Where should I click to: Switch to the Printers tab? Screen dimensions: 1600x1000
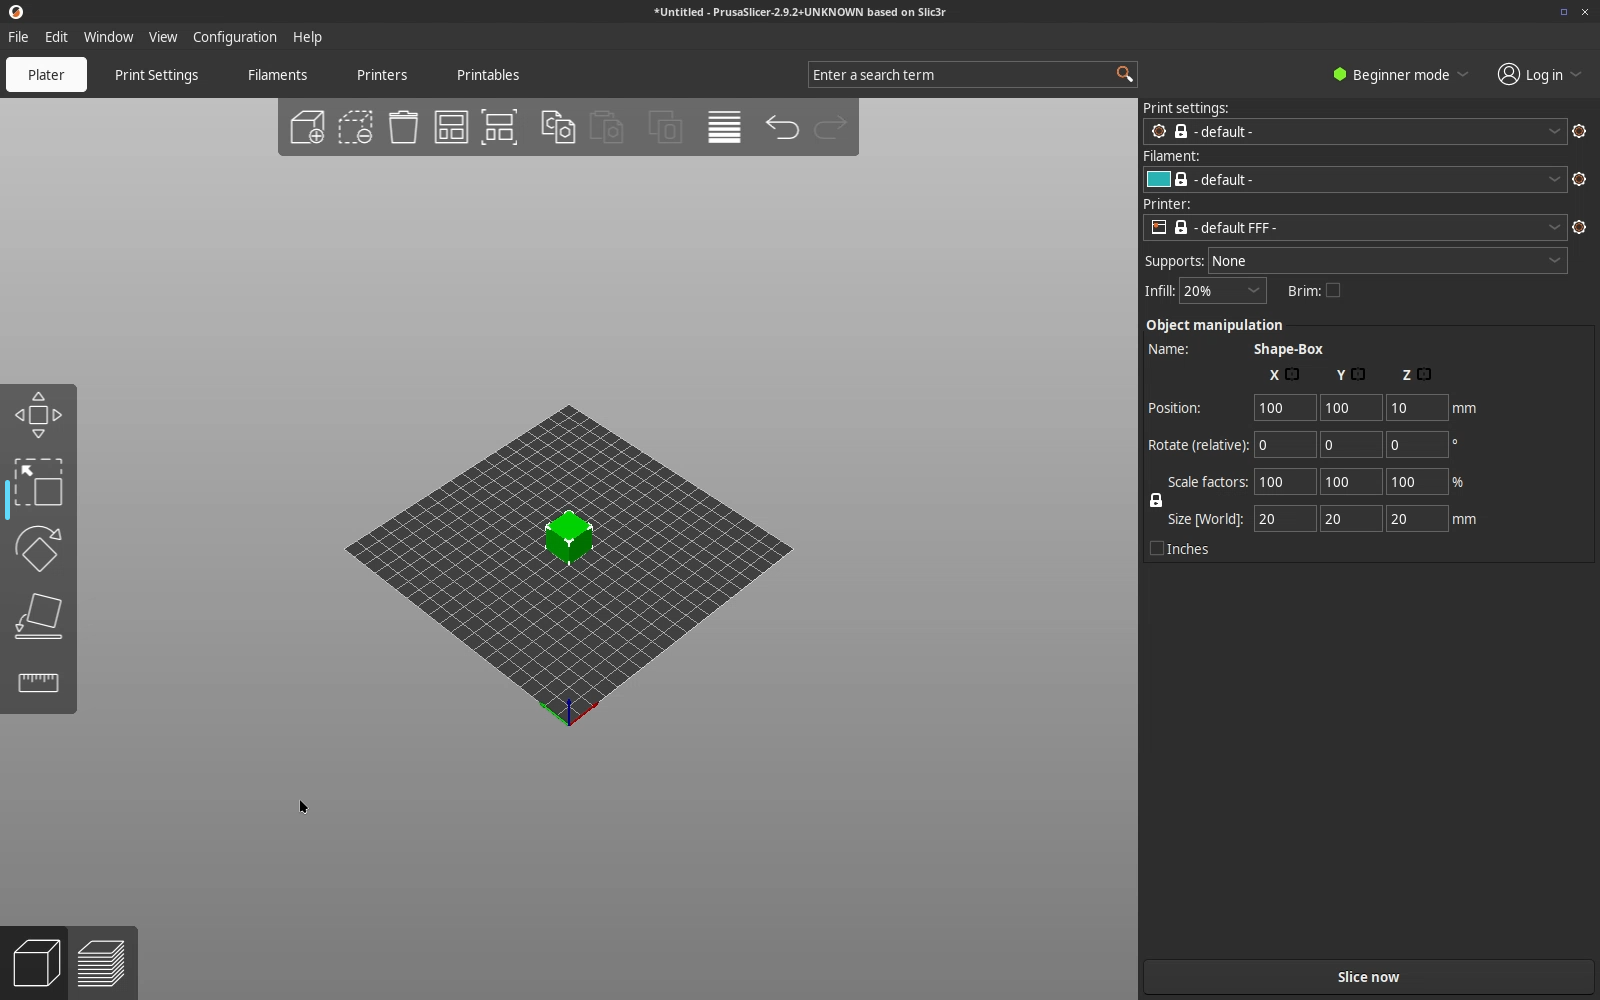382,74
